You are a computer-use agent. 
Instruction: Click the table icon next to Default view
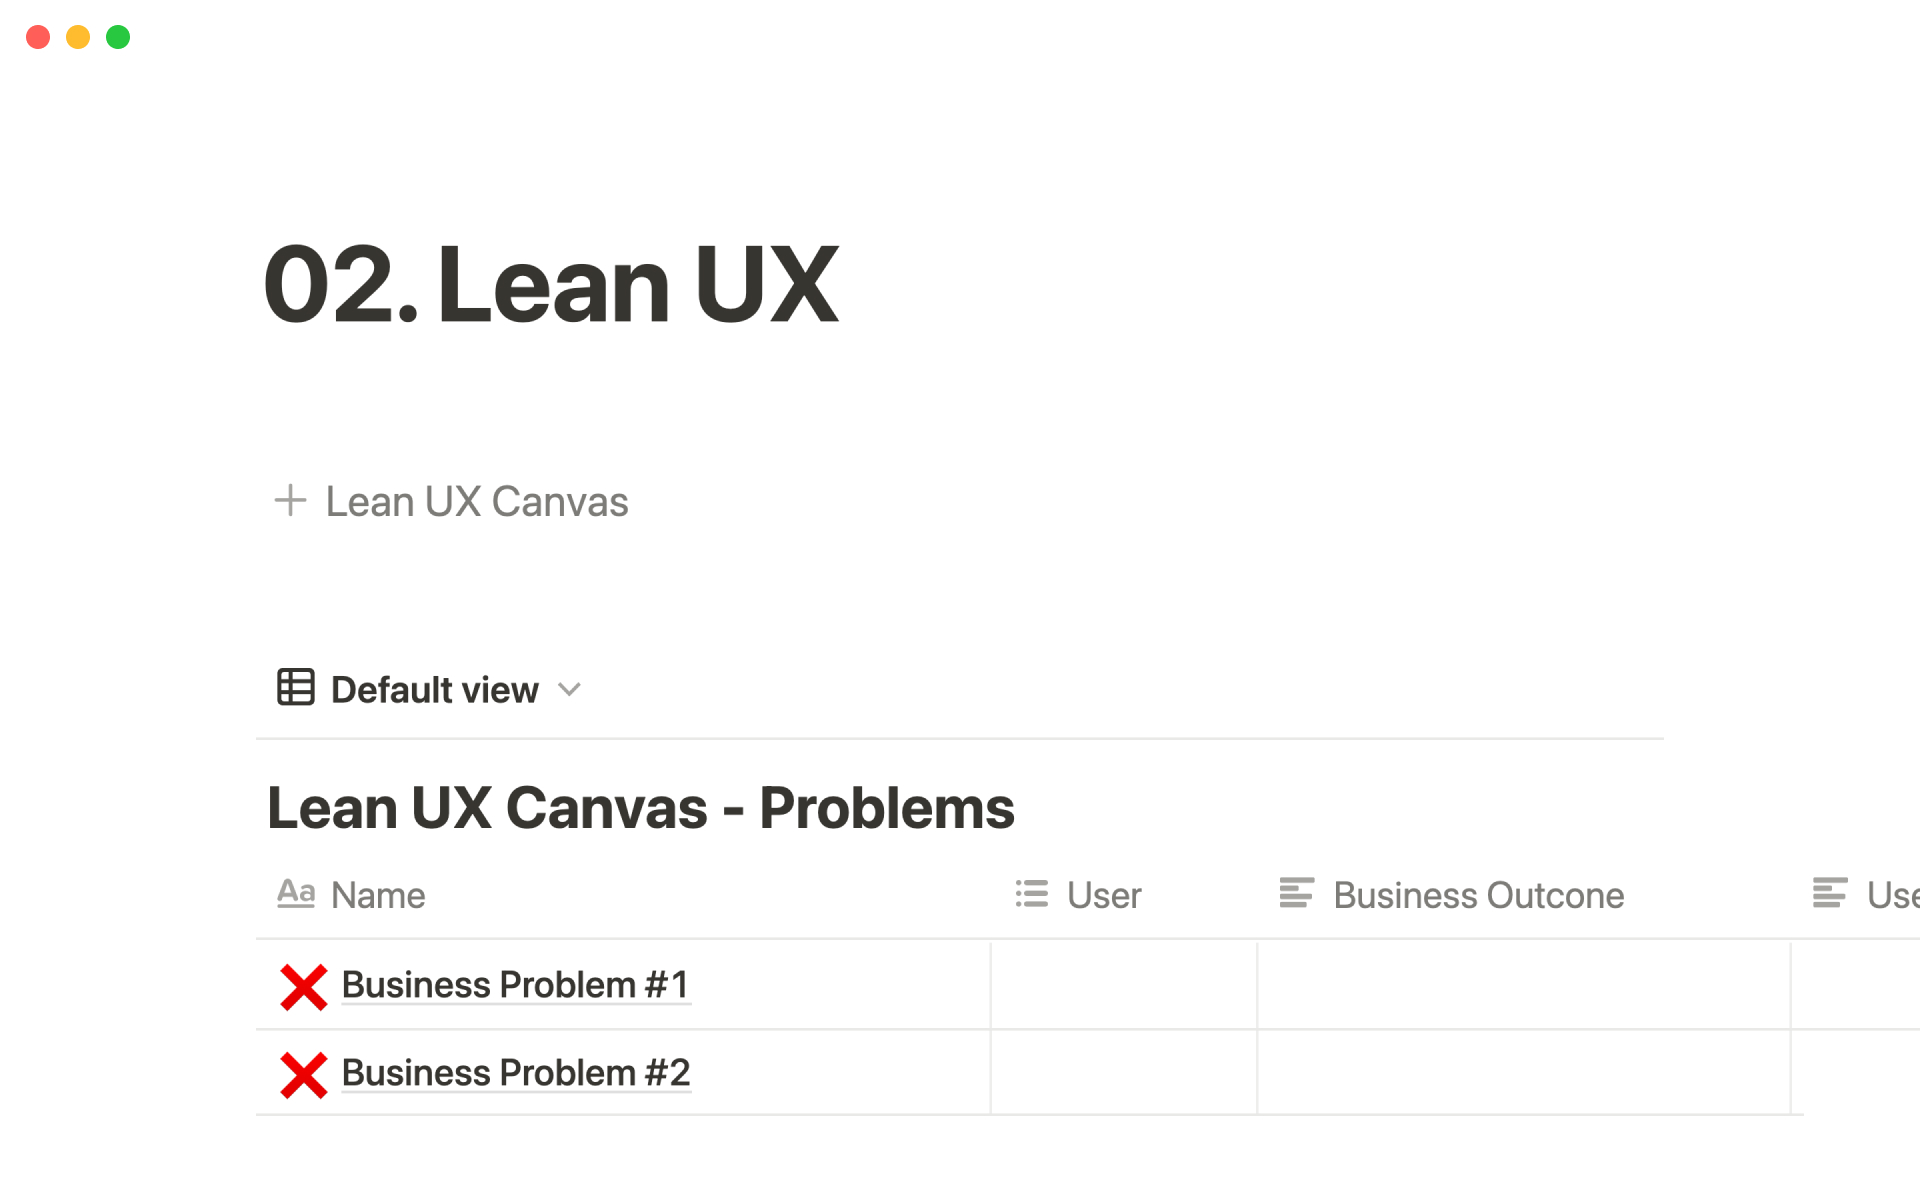point(296,688)
